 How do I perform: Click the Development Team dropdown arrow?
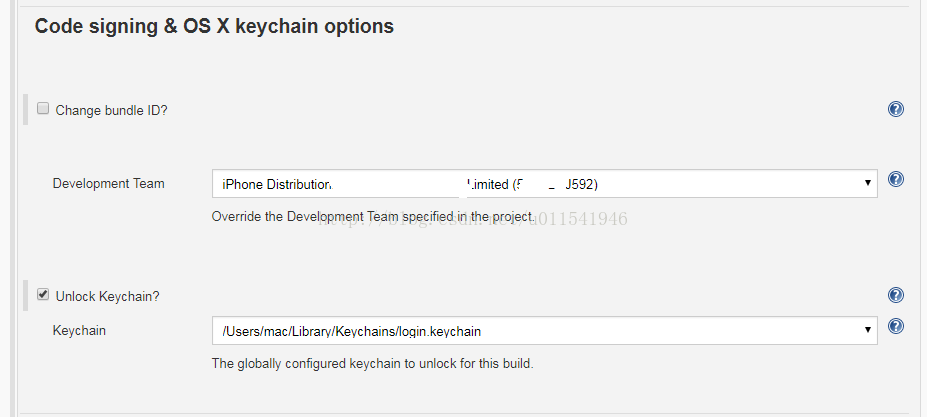(x=867, y=183)
